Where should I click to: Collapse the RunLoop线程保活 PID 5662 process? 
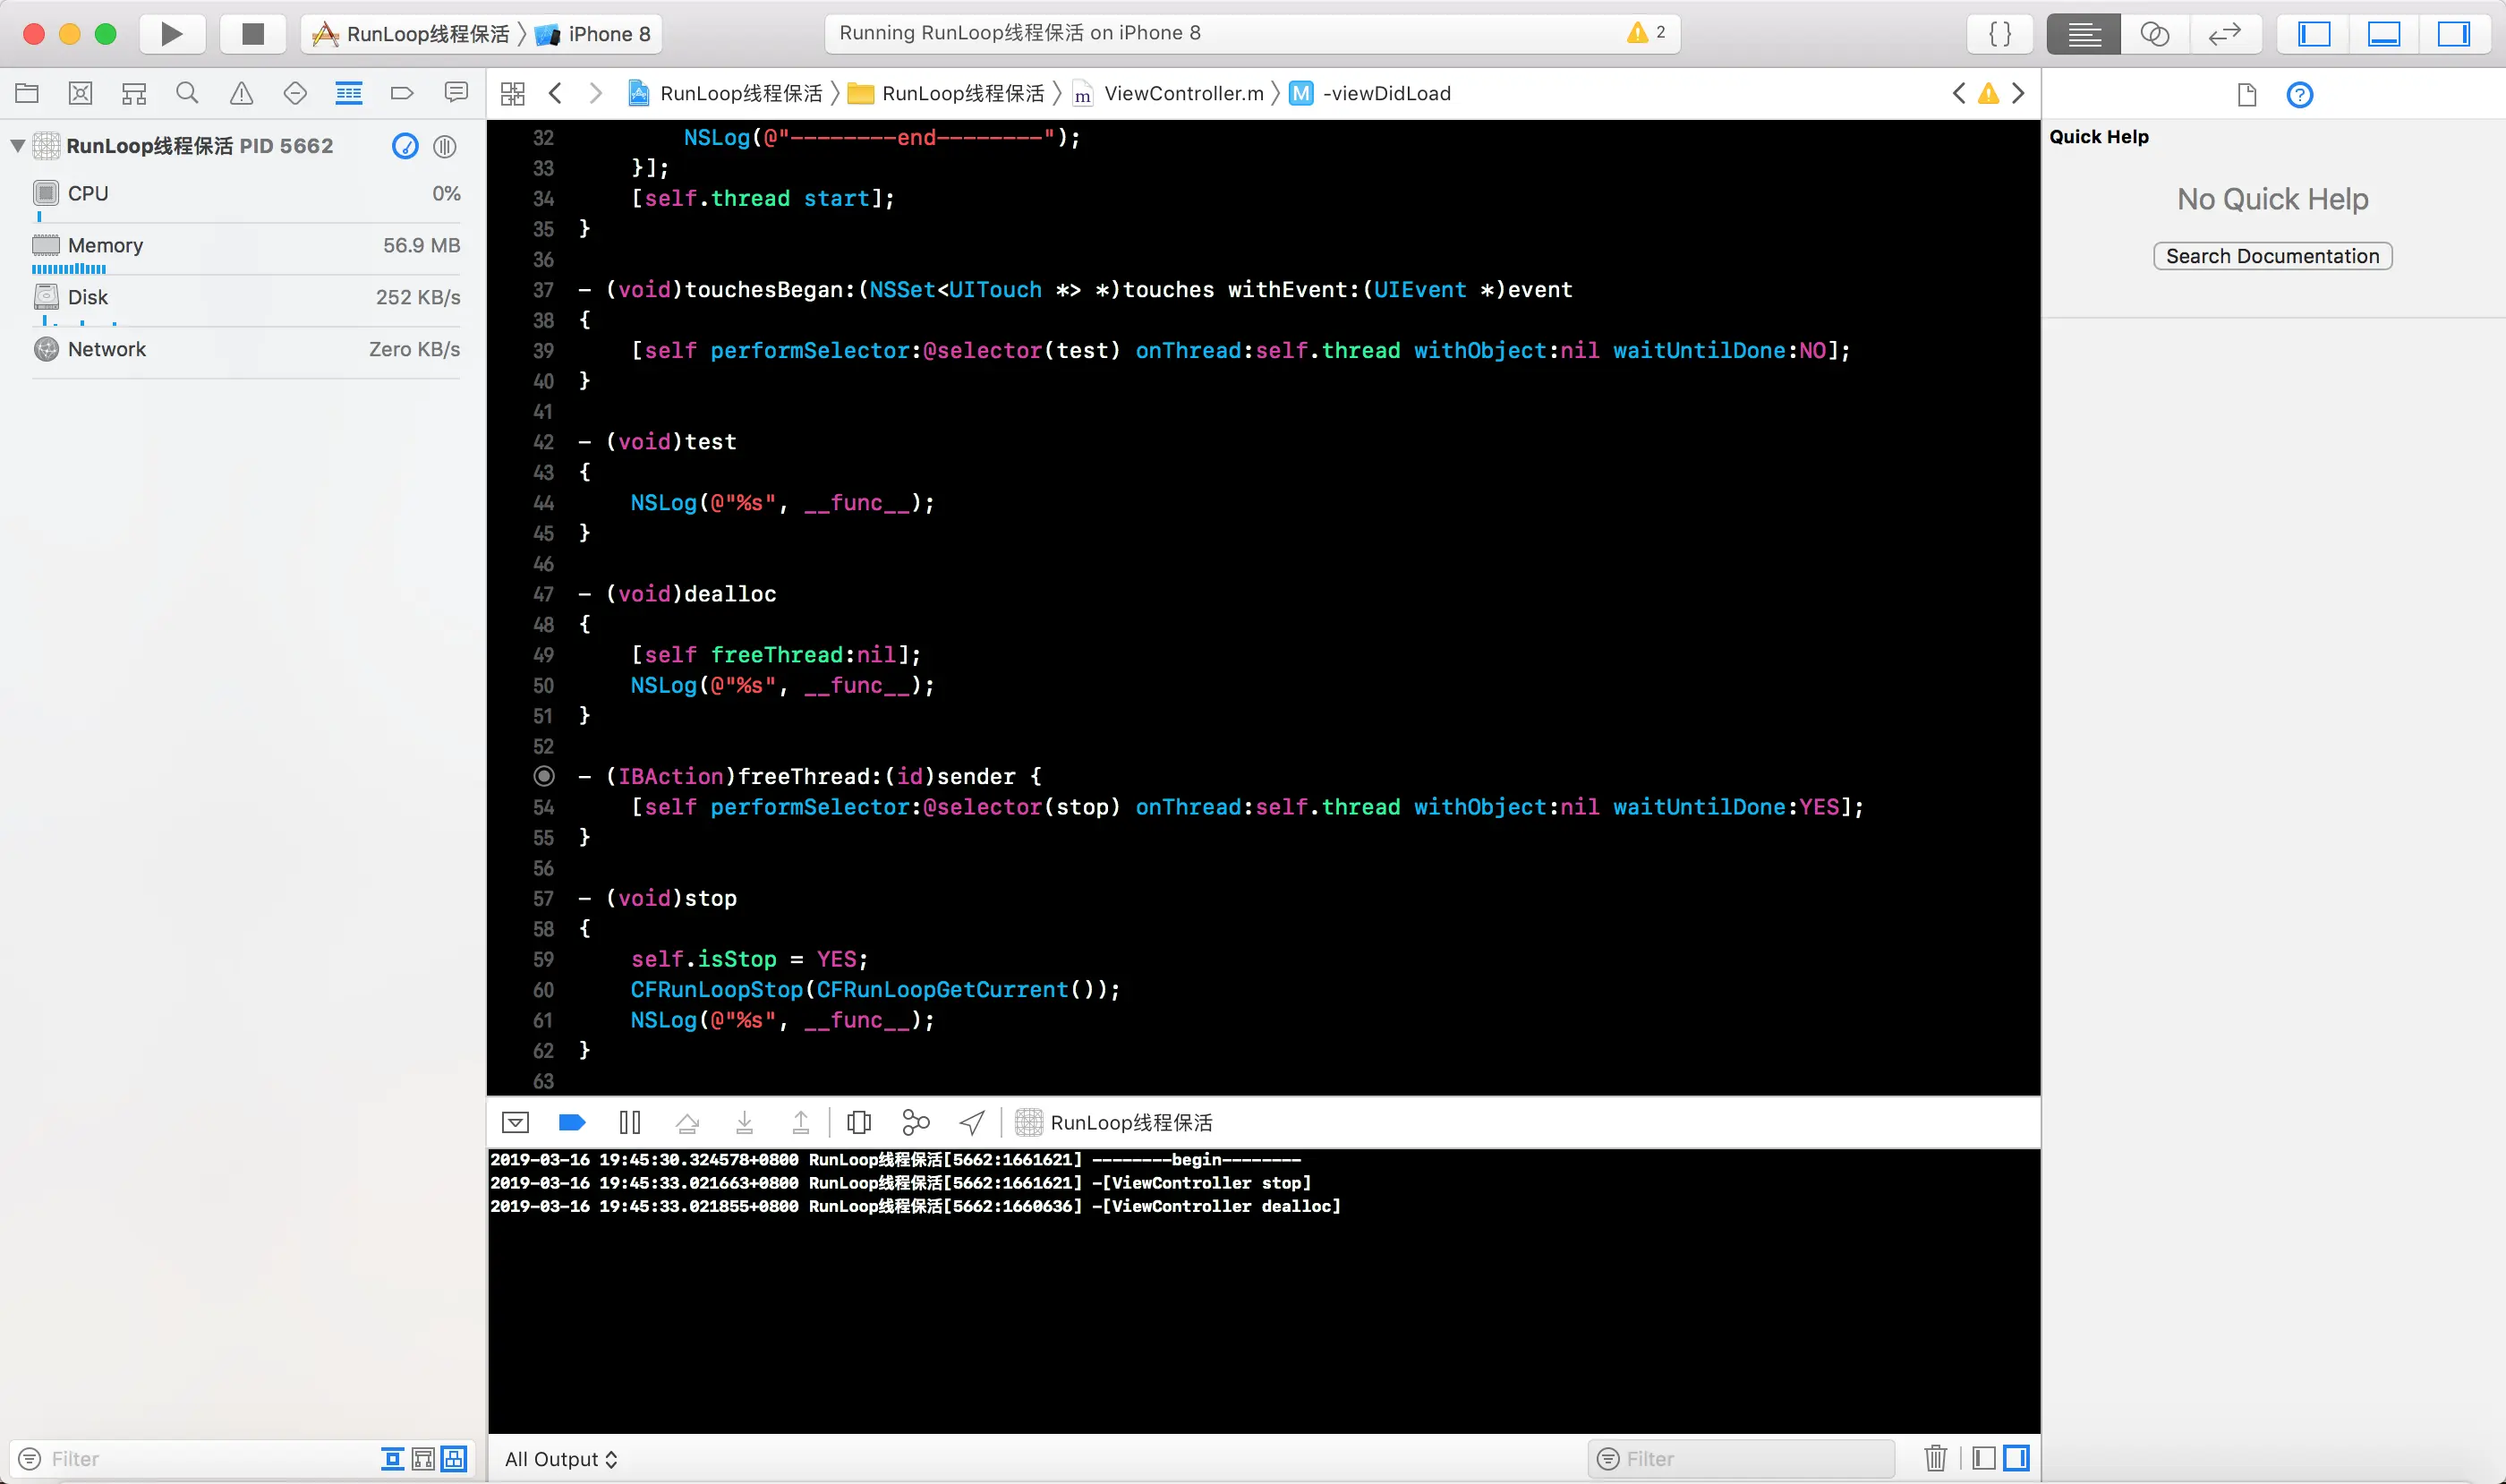tap(17, 146)
